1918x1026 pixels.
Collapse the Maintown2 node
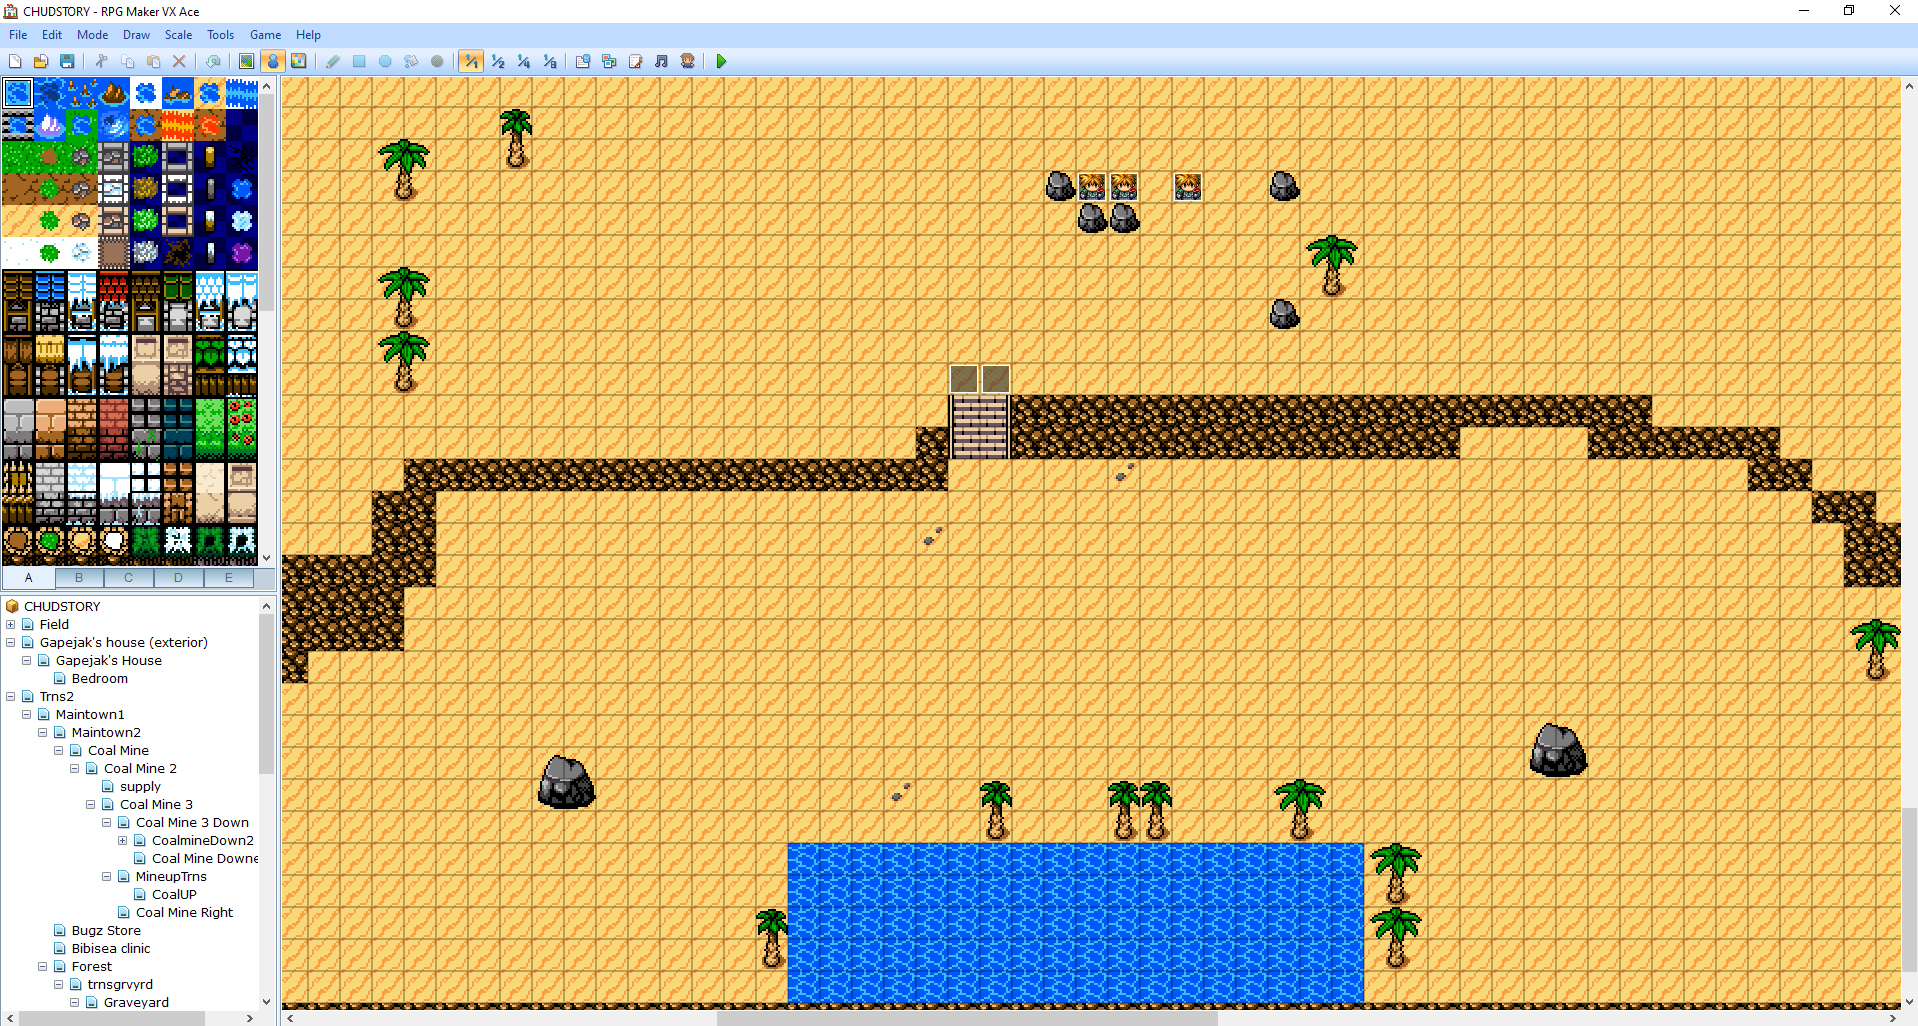pyautogui.click(x=43, y=733)
